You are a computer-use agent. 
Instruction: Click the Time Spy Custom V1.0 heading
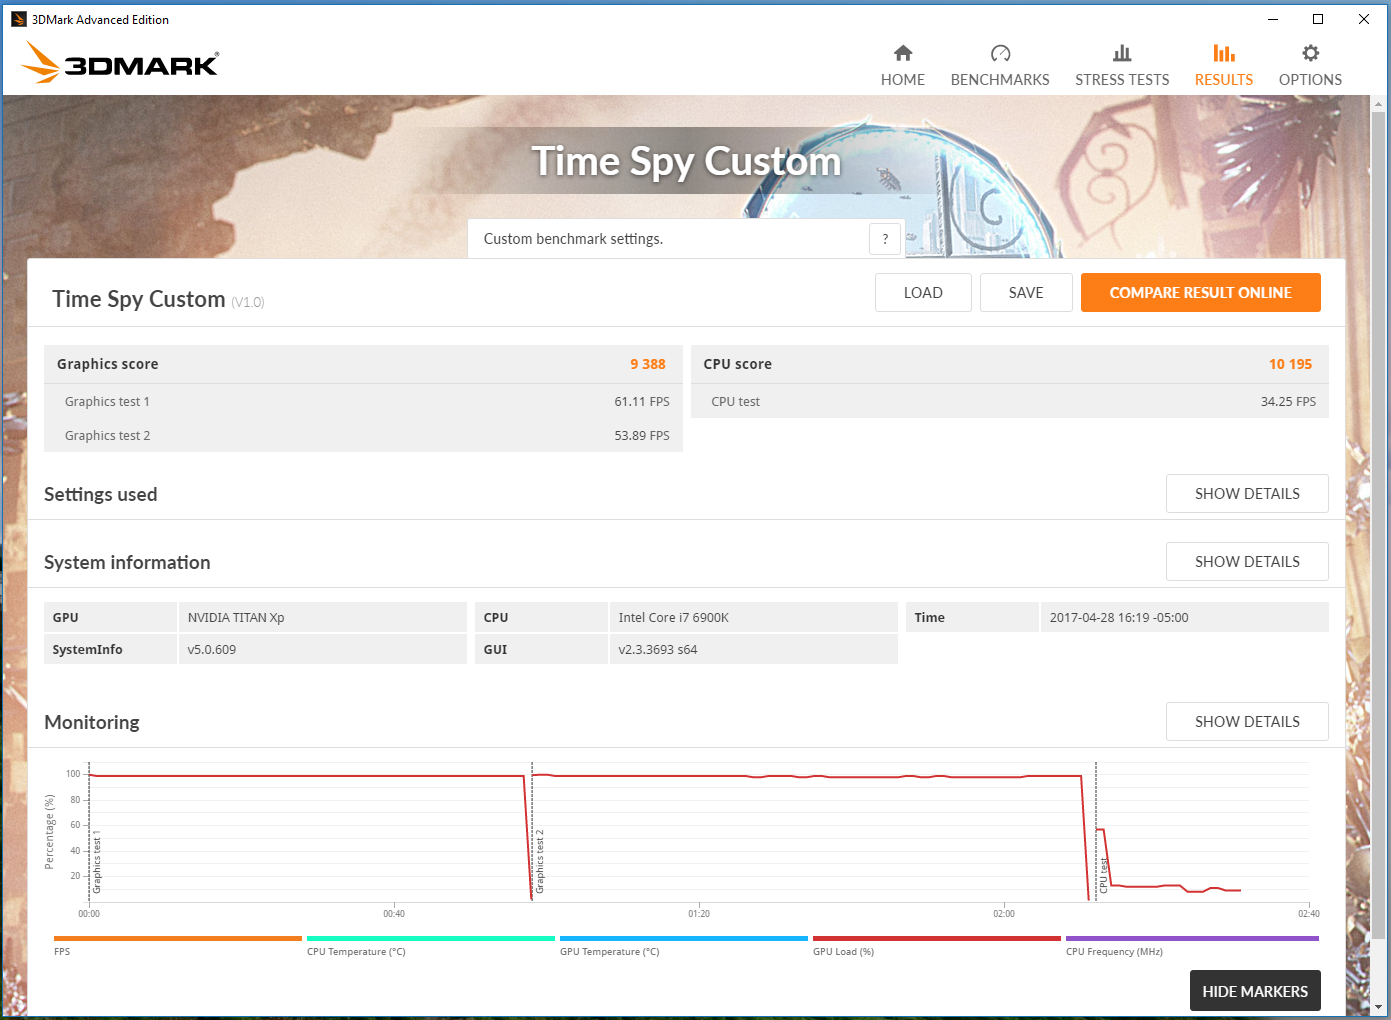[158, 299]
